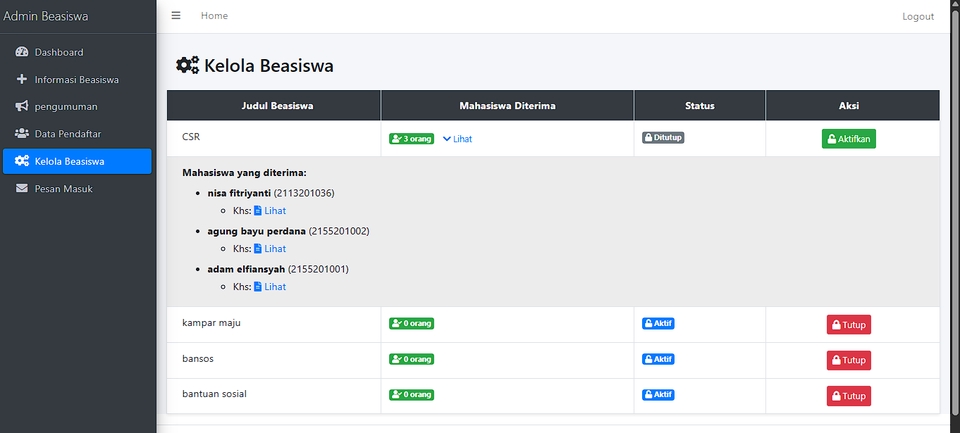Viewport: 960px width, 433px height.
Task: Click the Data Pendaftar users icon
Action: pos(22,133)
